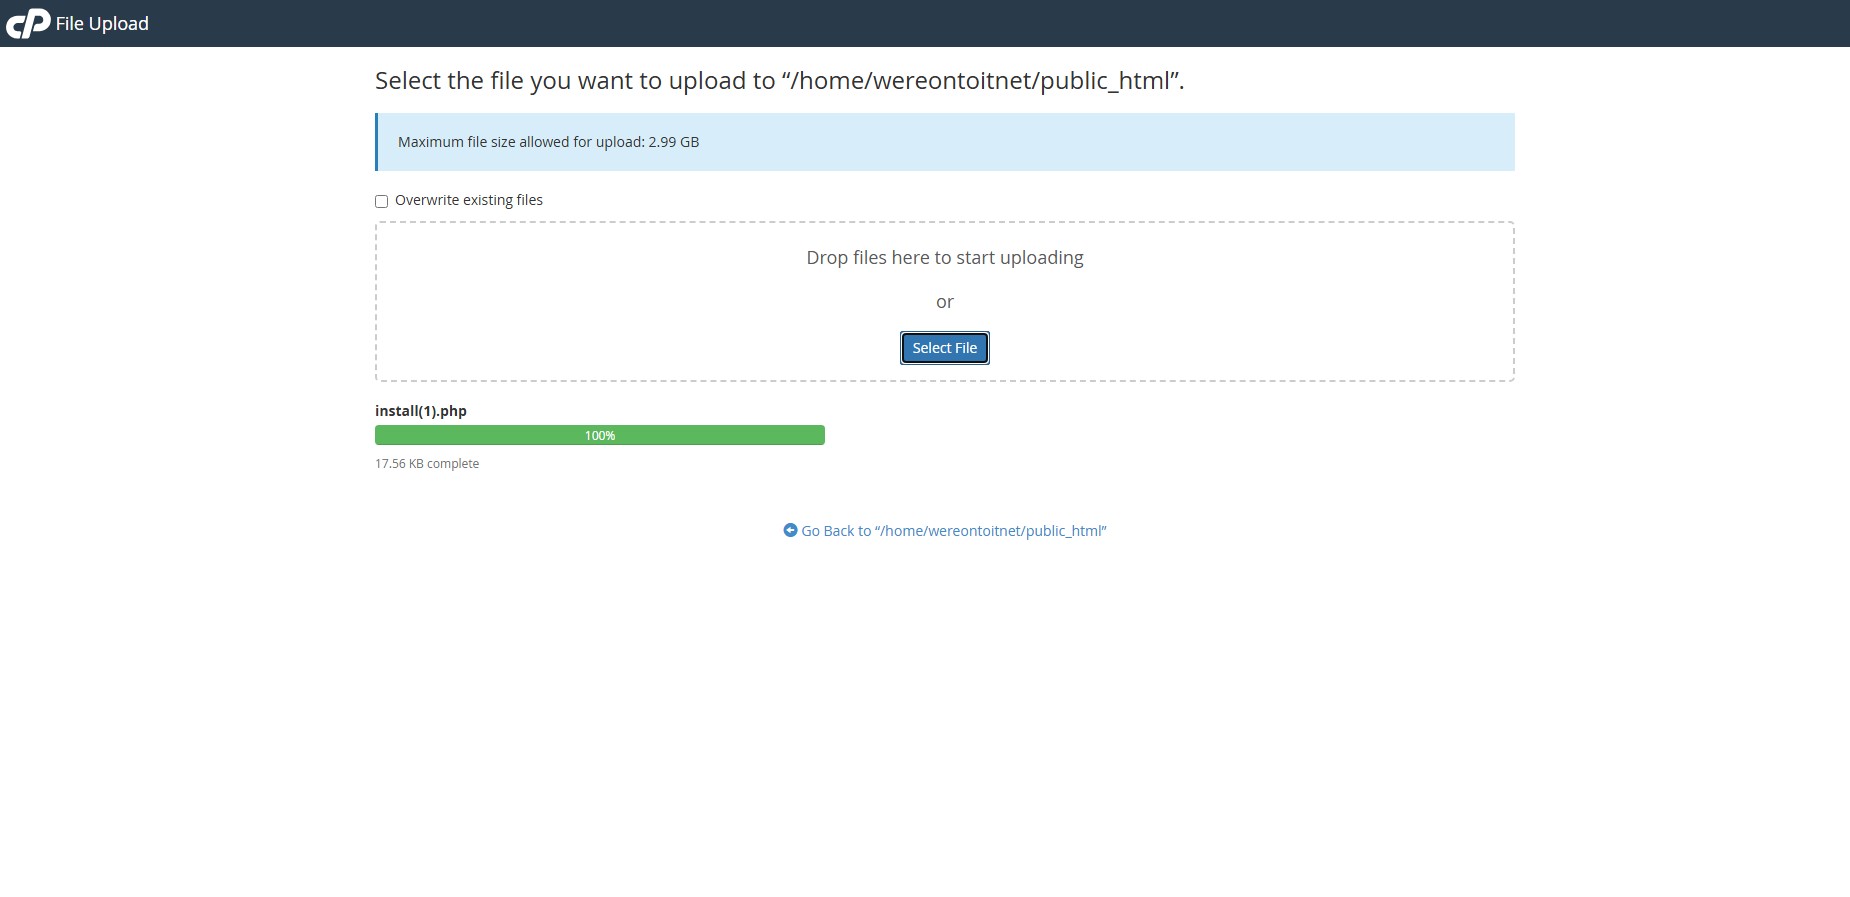Click the 17.56 KB complete status
Image resolution: width=1850 pixels, height=897 pixels.
point(427,464)
